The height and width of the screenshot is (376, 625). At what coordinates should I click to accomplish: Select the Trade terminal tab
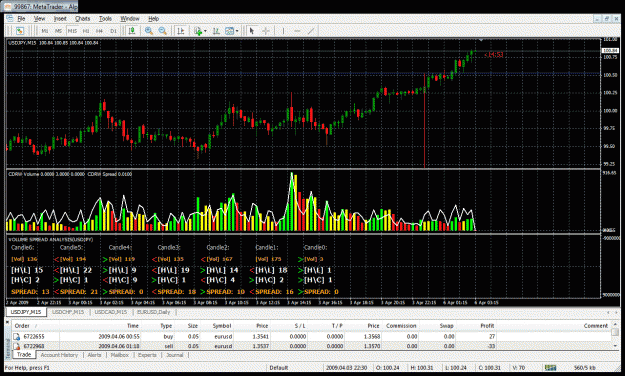click(x=24, y=354)
